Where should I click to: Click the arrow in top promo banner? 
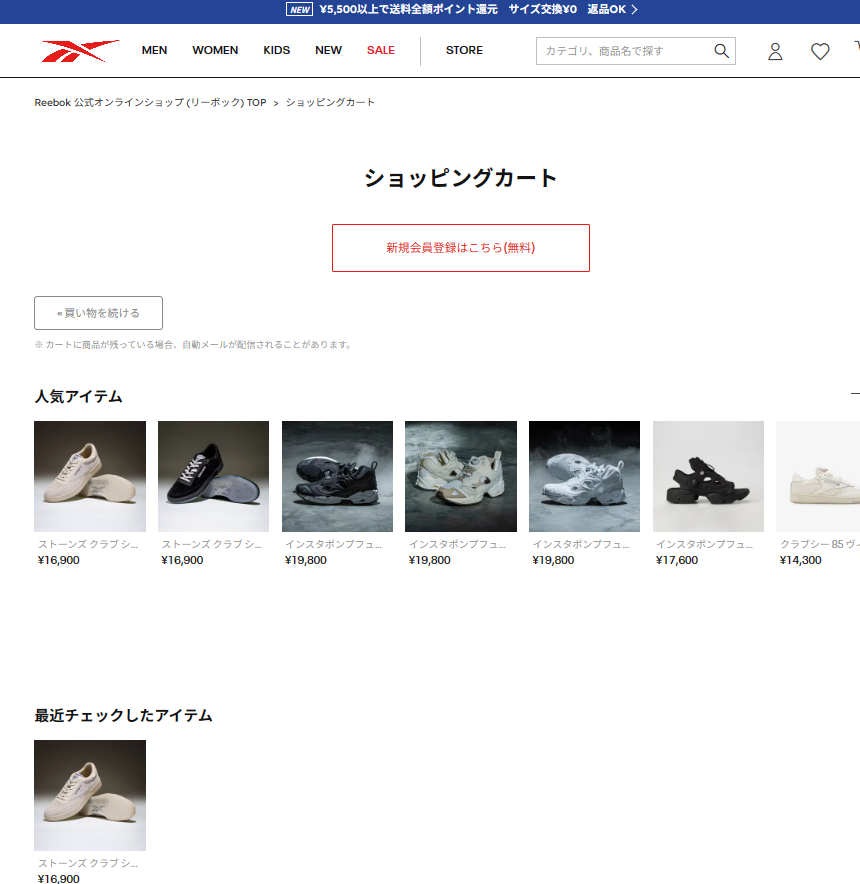pos(634,10)
